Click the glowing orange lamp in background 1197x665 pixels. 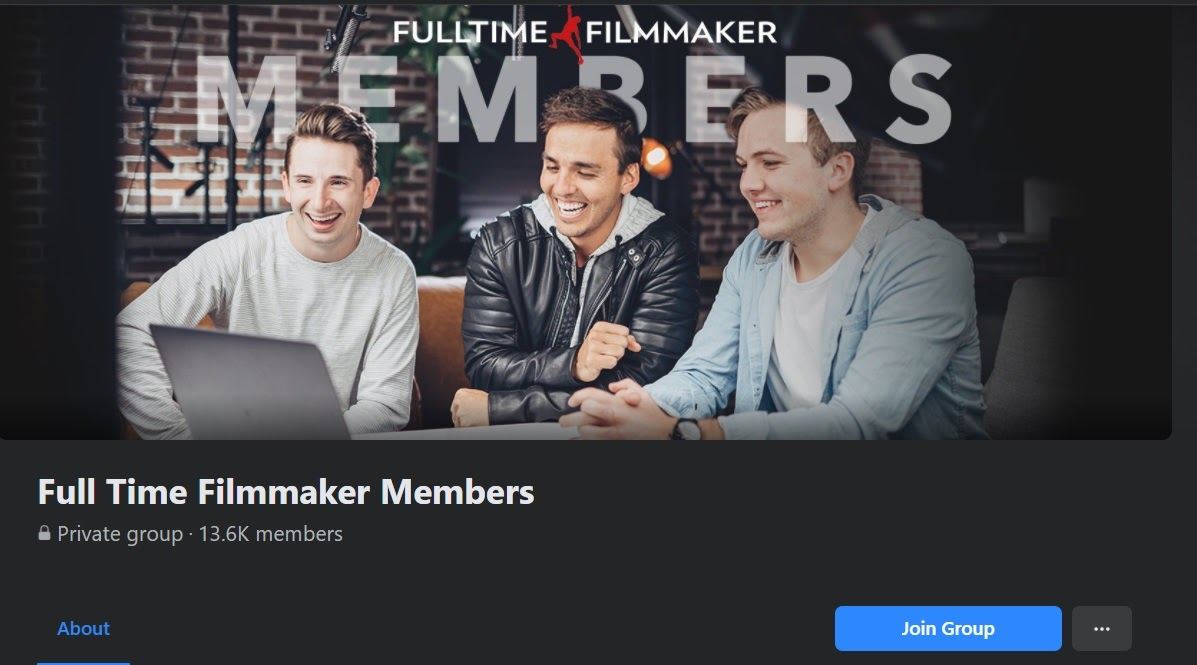pos(656,157)
